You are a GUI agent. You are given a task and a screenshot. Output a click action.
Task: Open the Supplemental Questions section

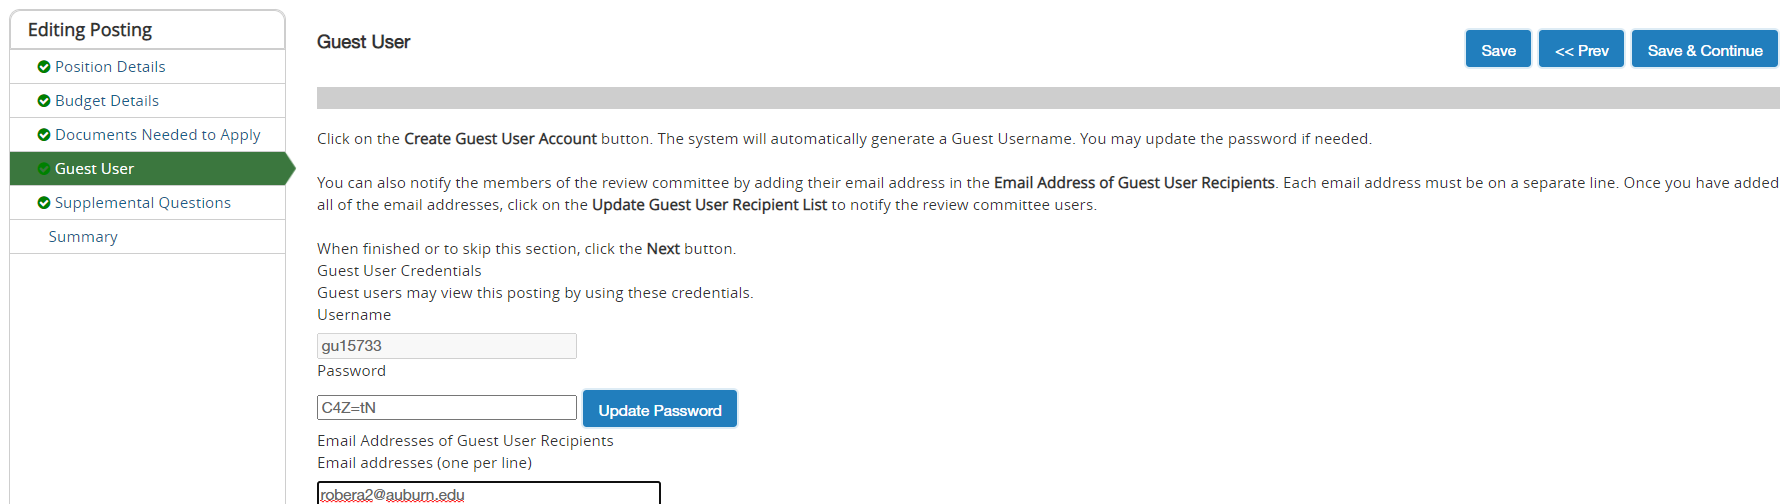(142, 203)
